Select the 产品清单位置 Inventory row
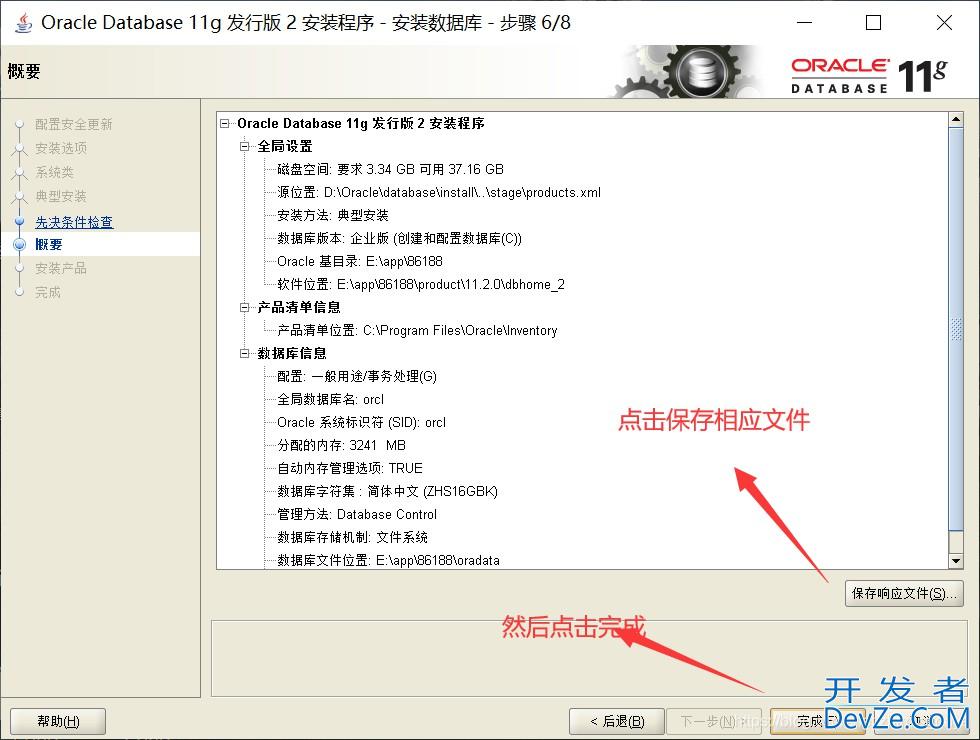The image size is (980, 740). (417, 331)
